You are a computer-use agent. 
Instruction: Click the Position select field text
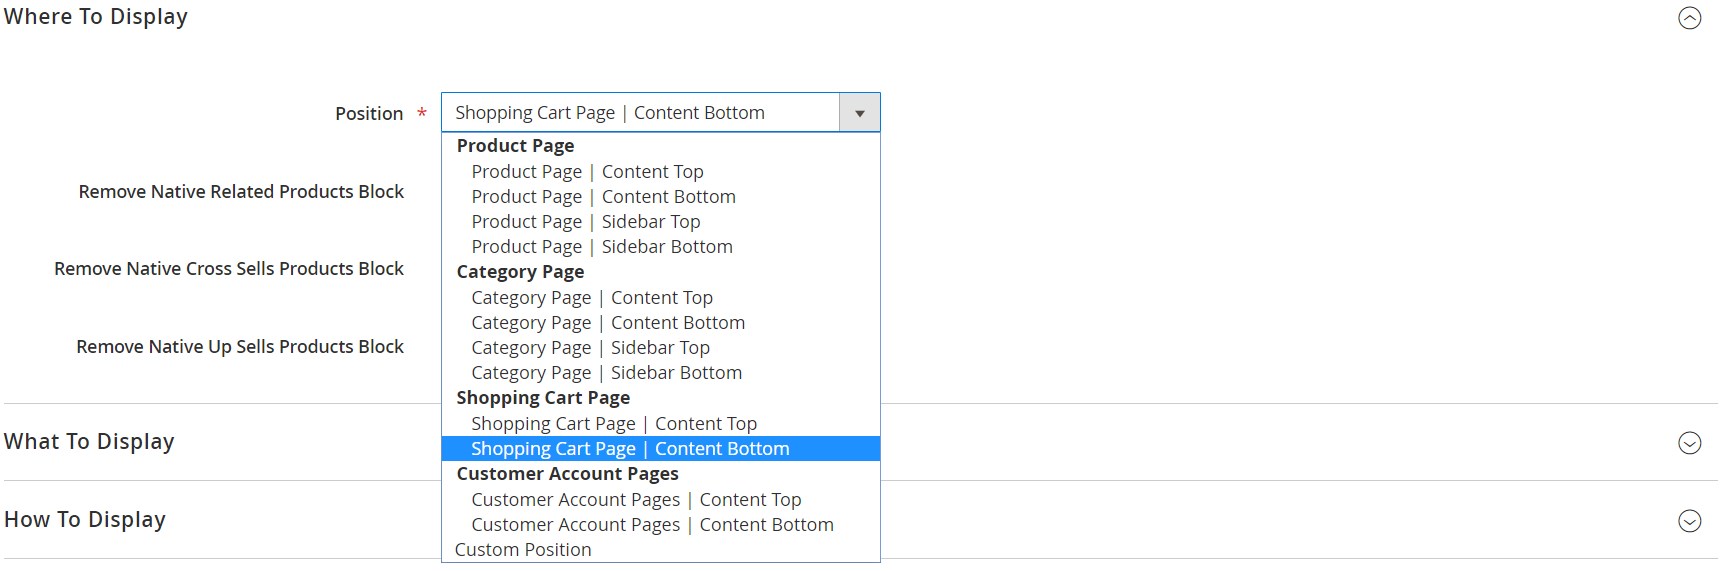610,113
